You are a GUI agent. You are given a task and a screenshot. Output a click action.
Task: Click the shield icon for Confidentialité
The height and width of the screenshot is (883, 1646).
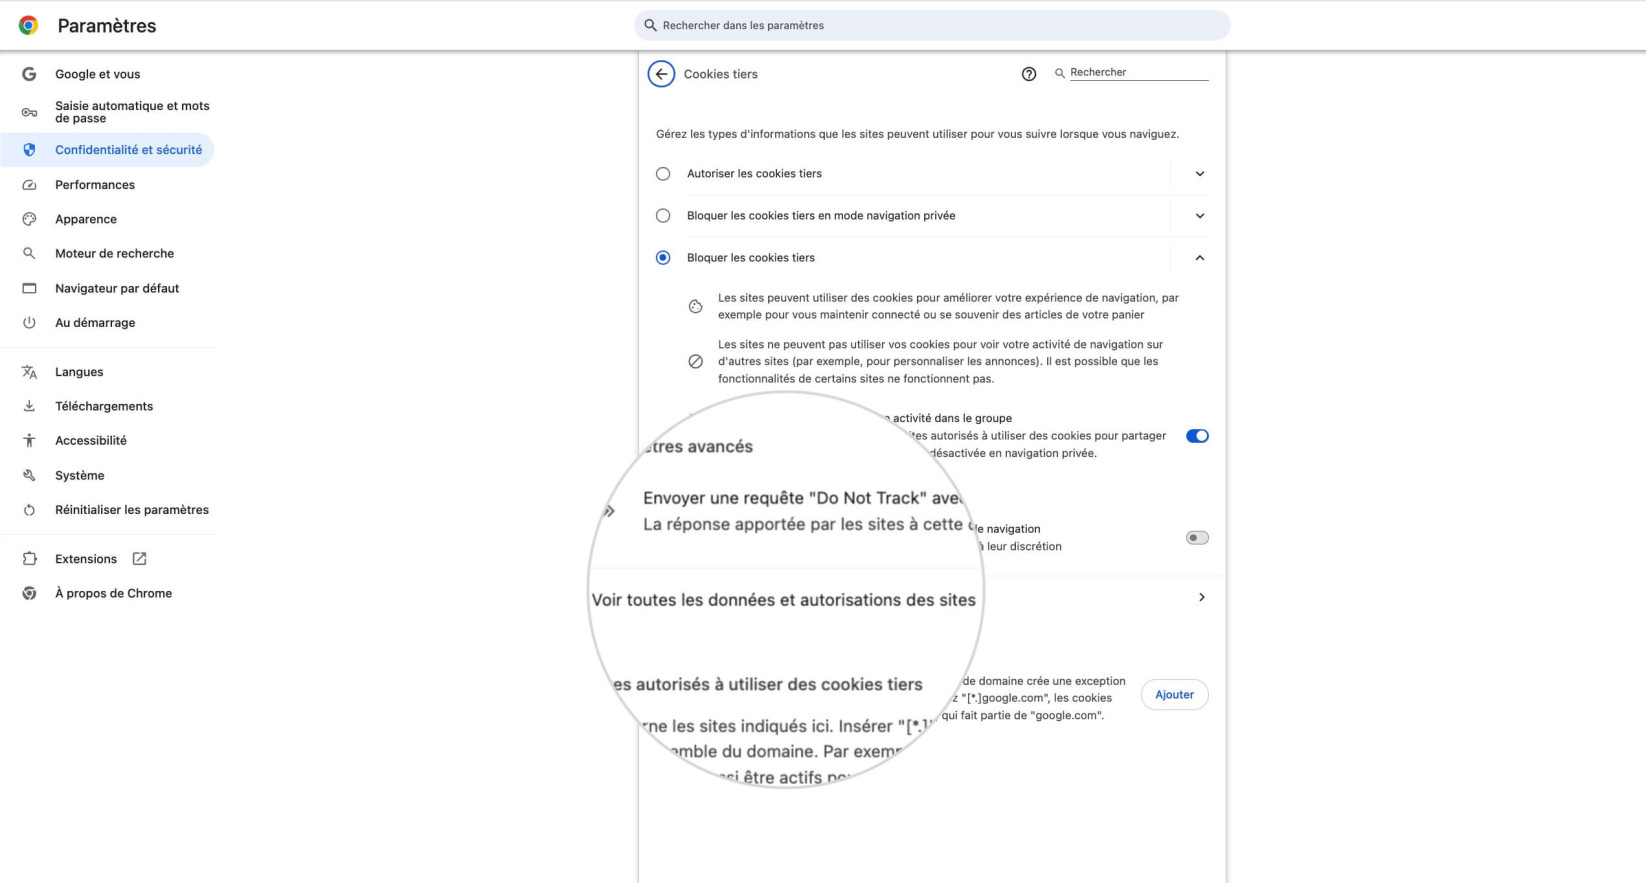tap(29, 150)
